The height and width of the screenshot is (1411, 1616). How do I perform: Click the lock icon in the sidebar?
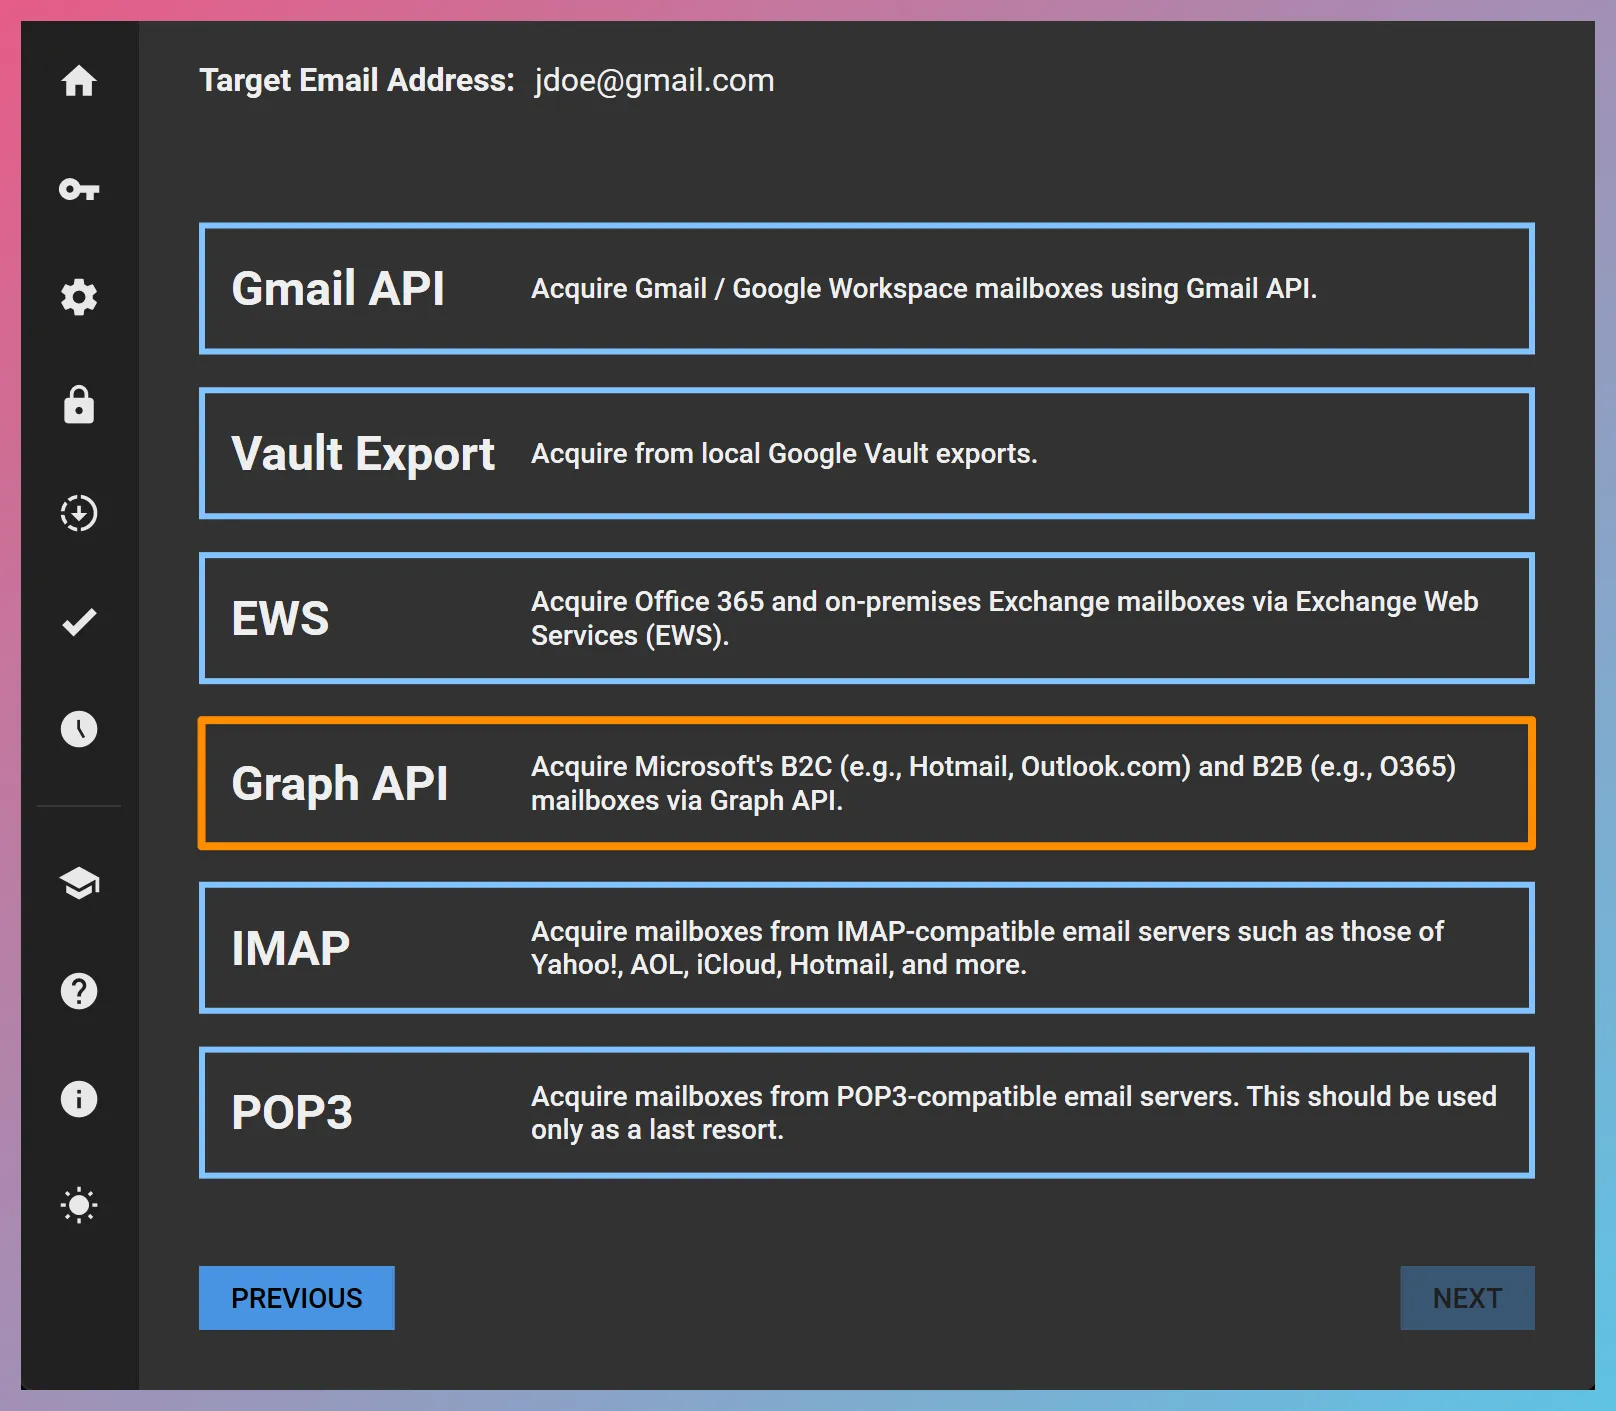tap(79, 406)
